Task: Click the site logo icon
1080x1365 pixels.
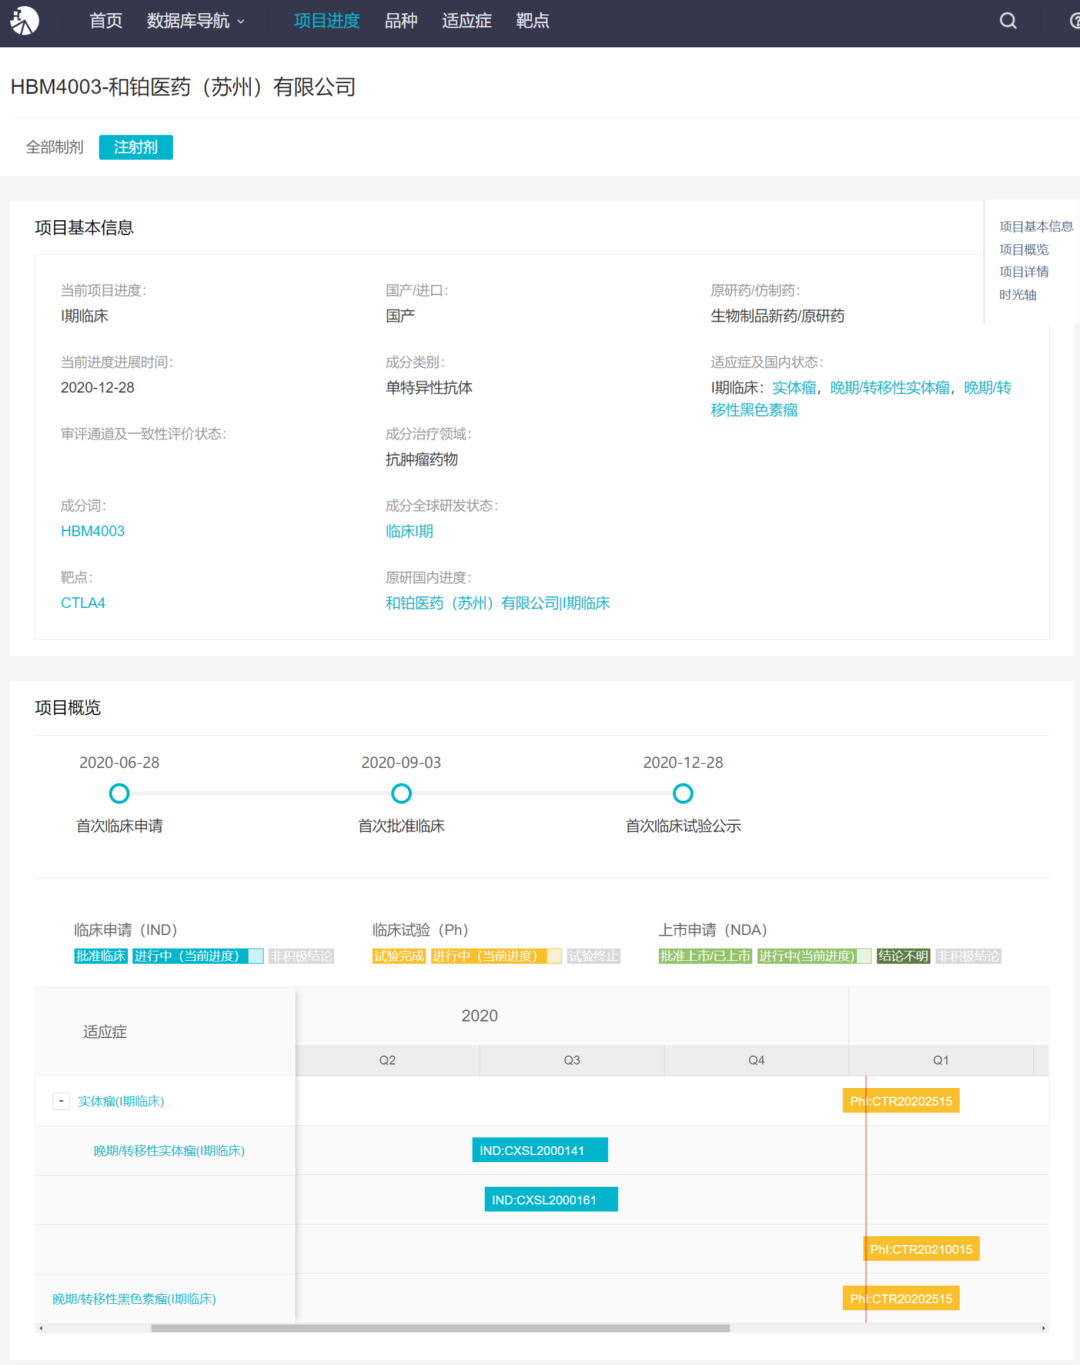Action: pos(24,20)
